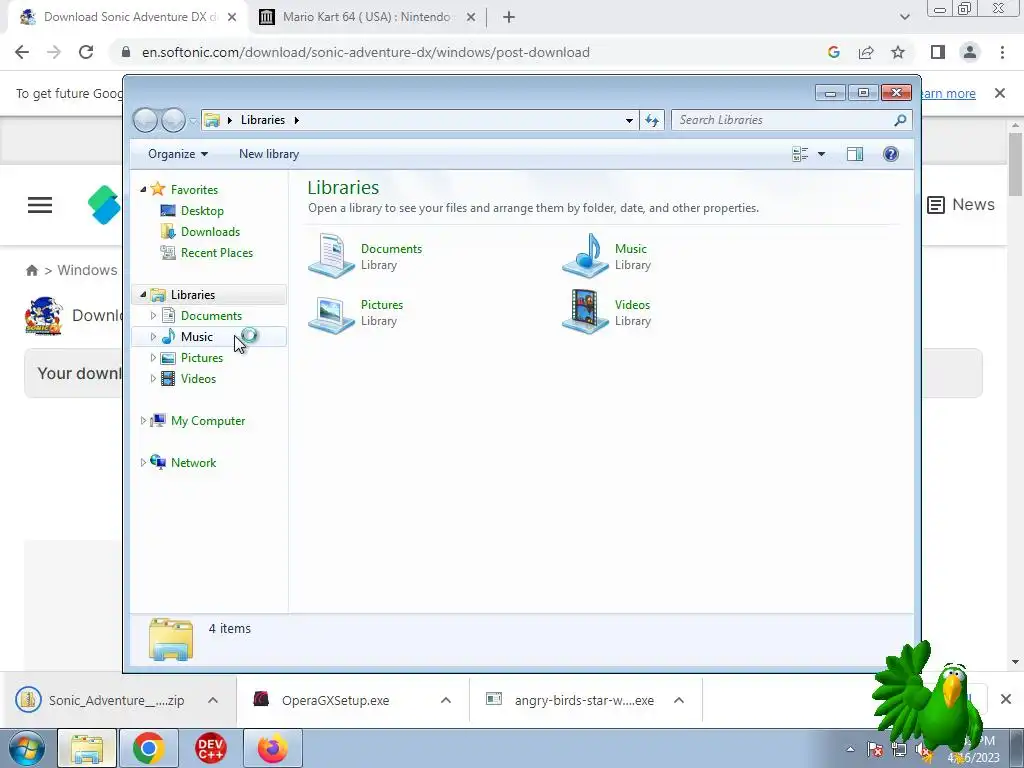The image size is (1024, 768).
Task: Expand the Music tree node arrow
Action: [x=153, y=337]
